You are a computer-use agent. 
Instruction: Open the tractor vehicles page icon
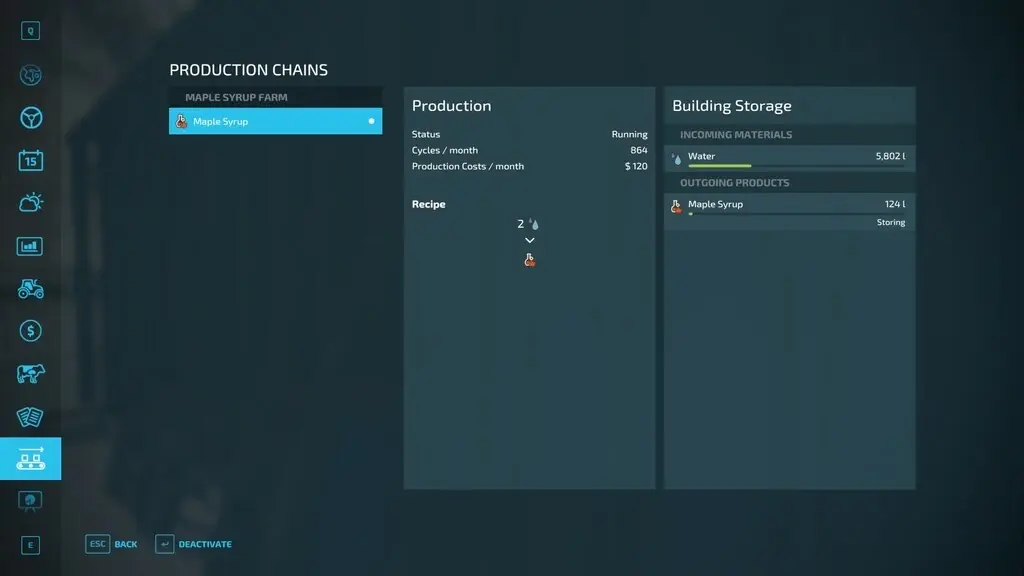(x=31, y=289)
